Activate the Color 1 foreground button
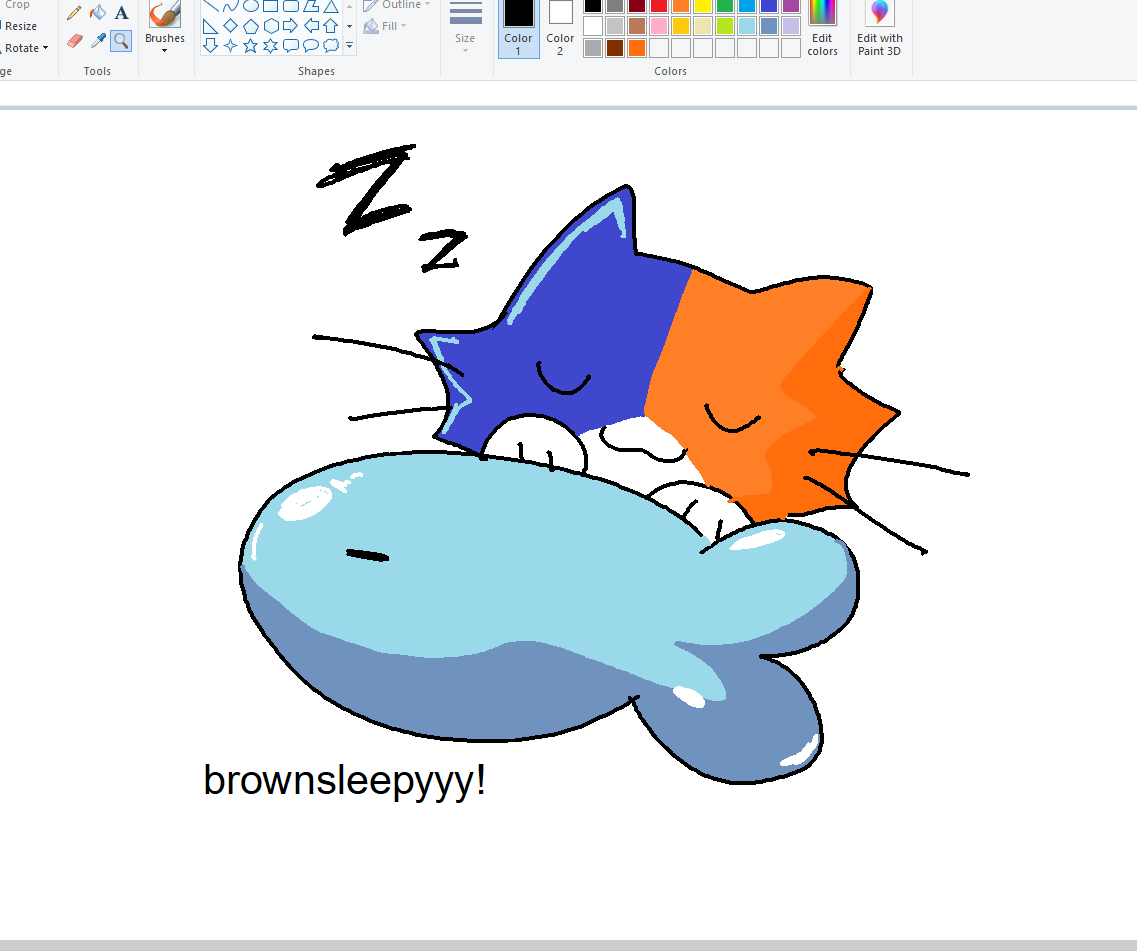1137x951 pixels. tap(518, 28)
